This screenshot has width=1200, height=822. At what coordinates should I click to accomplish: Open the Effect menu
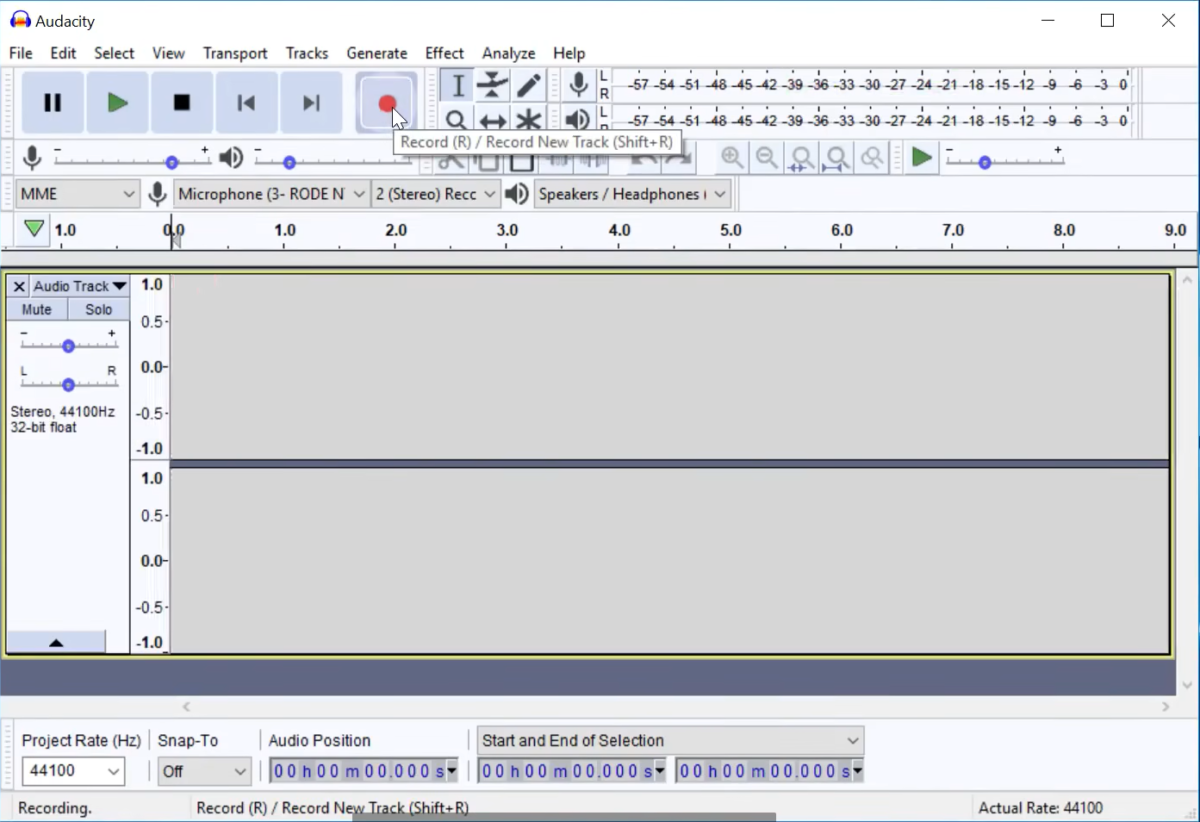point(444,53)
